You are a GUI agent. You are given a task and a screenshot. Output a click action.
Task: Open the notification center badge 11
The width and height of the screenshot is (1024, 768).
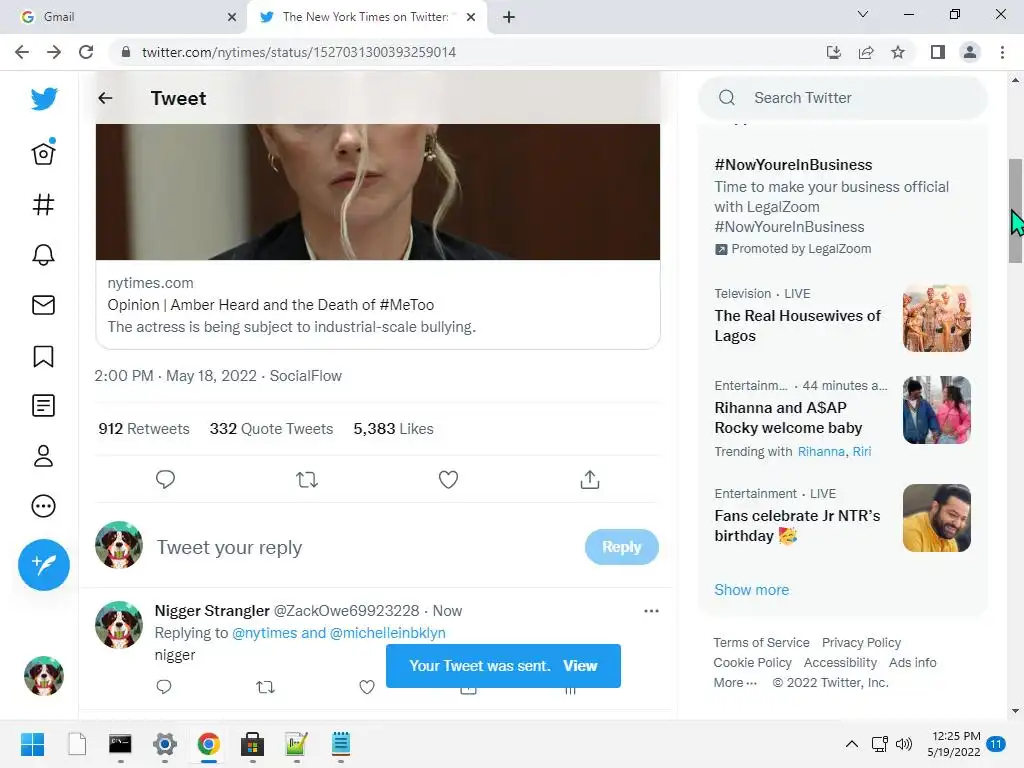(996, 744)
